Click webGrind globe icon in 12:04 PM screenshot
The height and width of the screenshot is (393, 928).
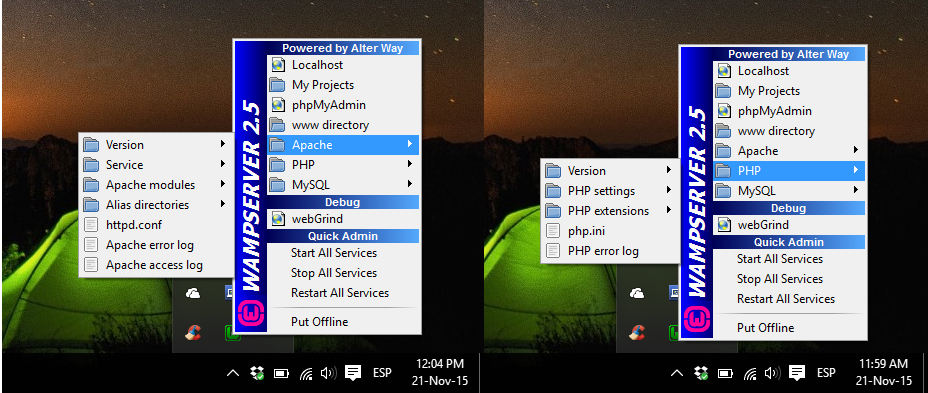tap(278, 219)
